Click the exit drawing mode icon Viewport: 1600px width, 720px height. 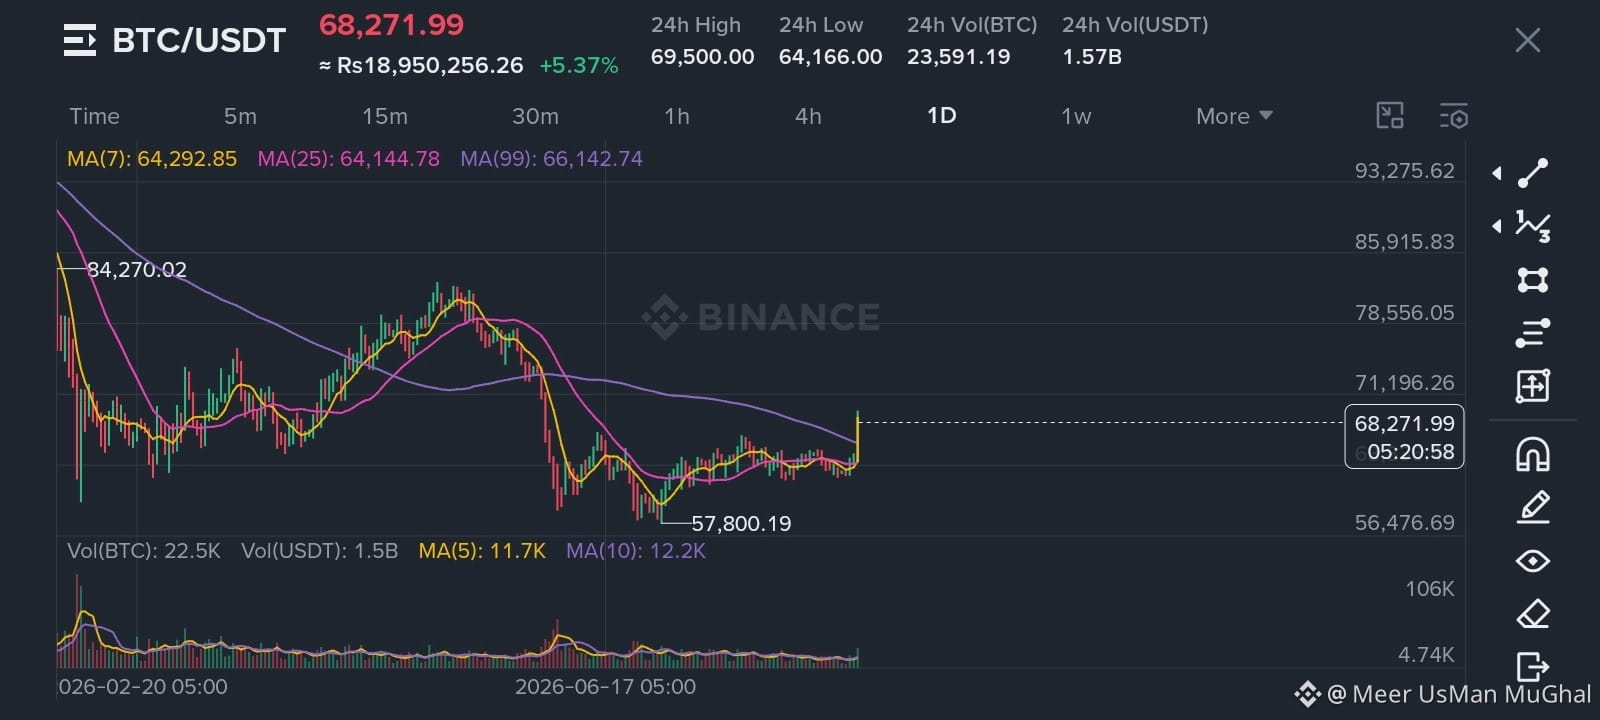(1533, 665)
